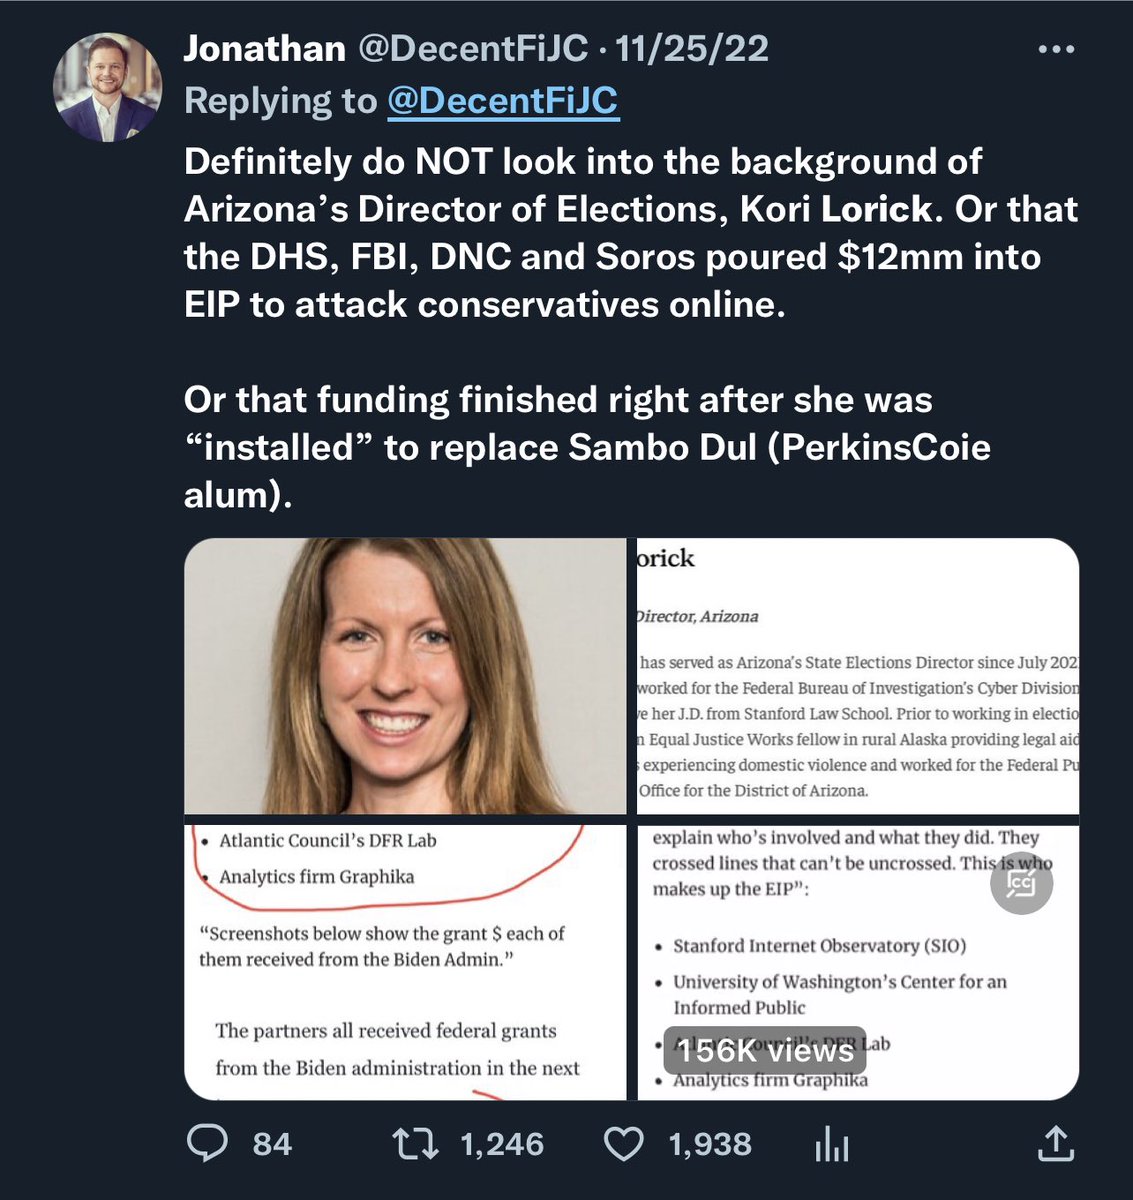Click the 1,938 likes count
The height and width of the screenshot is (1200, 1133).
pos(710,1144)
